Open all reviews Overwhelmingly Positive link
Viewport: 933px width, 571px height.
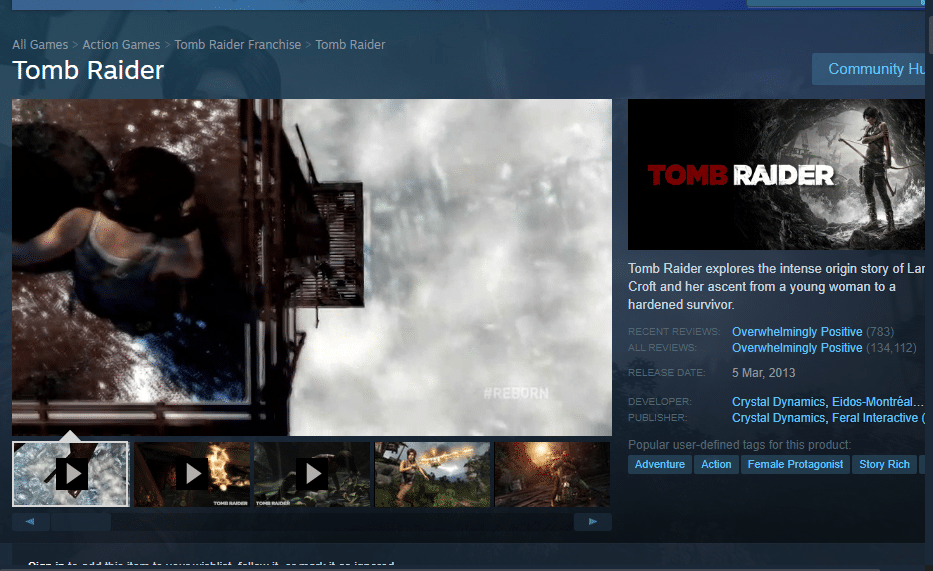pos(797,348)
